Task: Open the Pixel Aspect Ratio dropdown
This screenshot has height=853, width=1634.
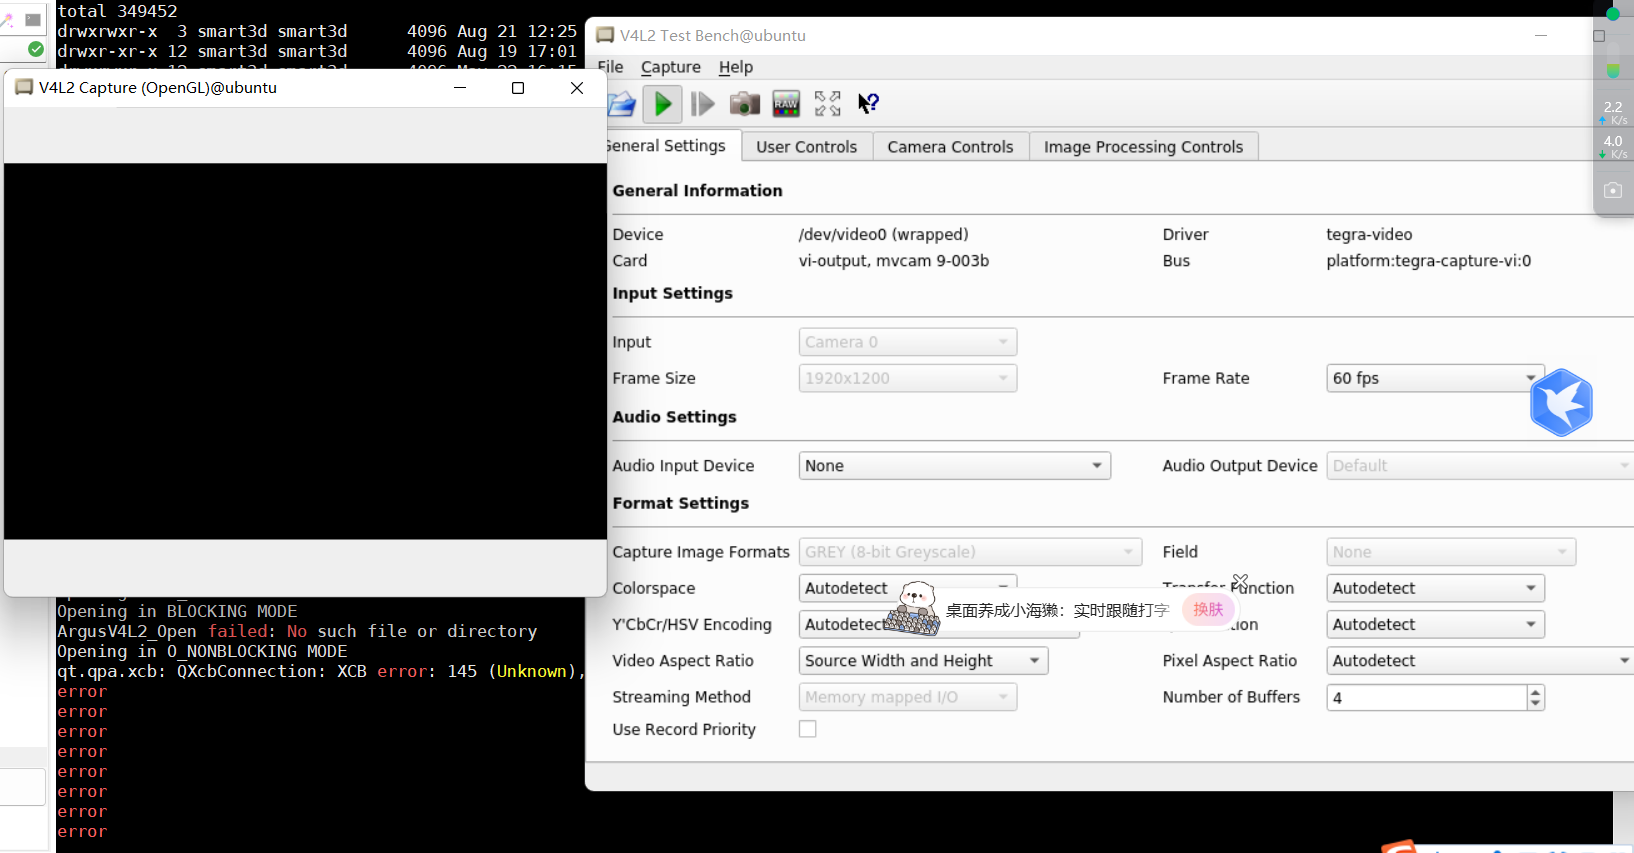Action: [1479, 661]
